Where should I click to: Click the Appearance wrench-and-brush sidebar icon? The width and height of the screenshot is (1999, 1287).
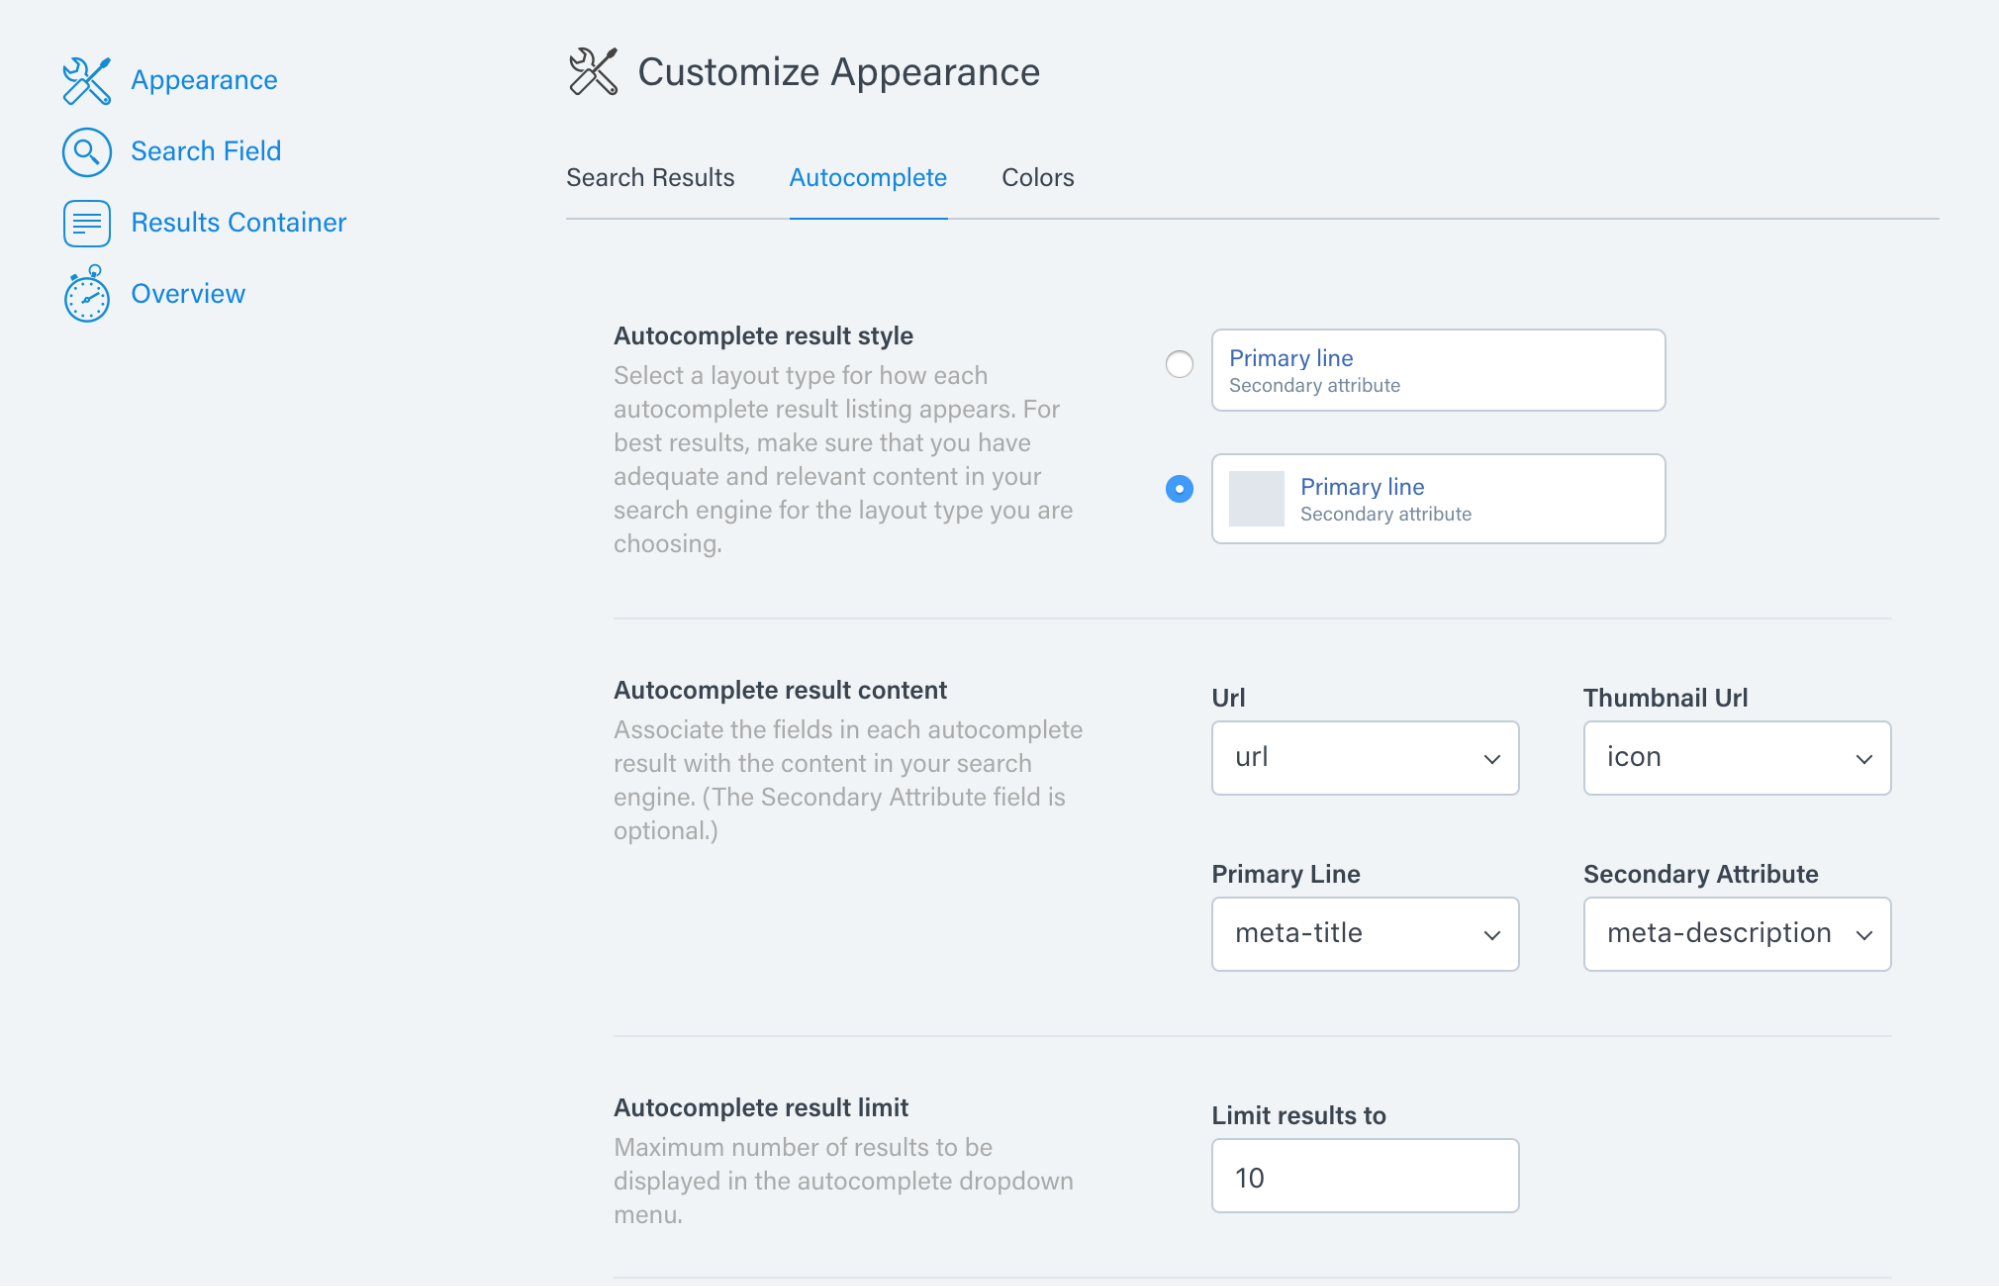[86, 80]
